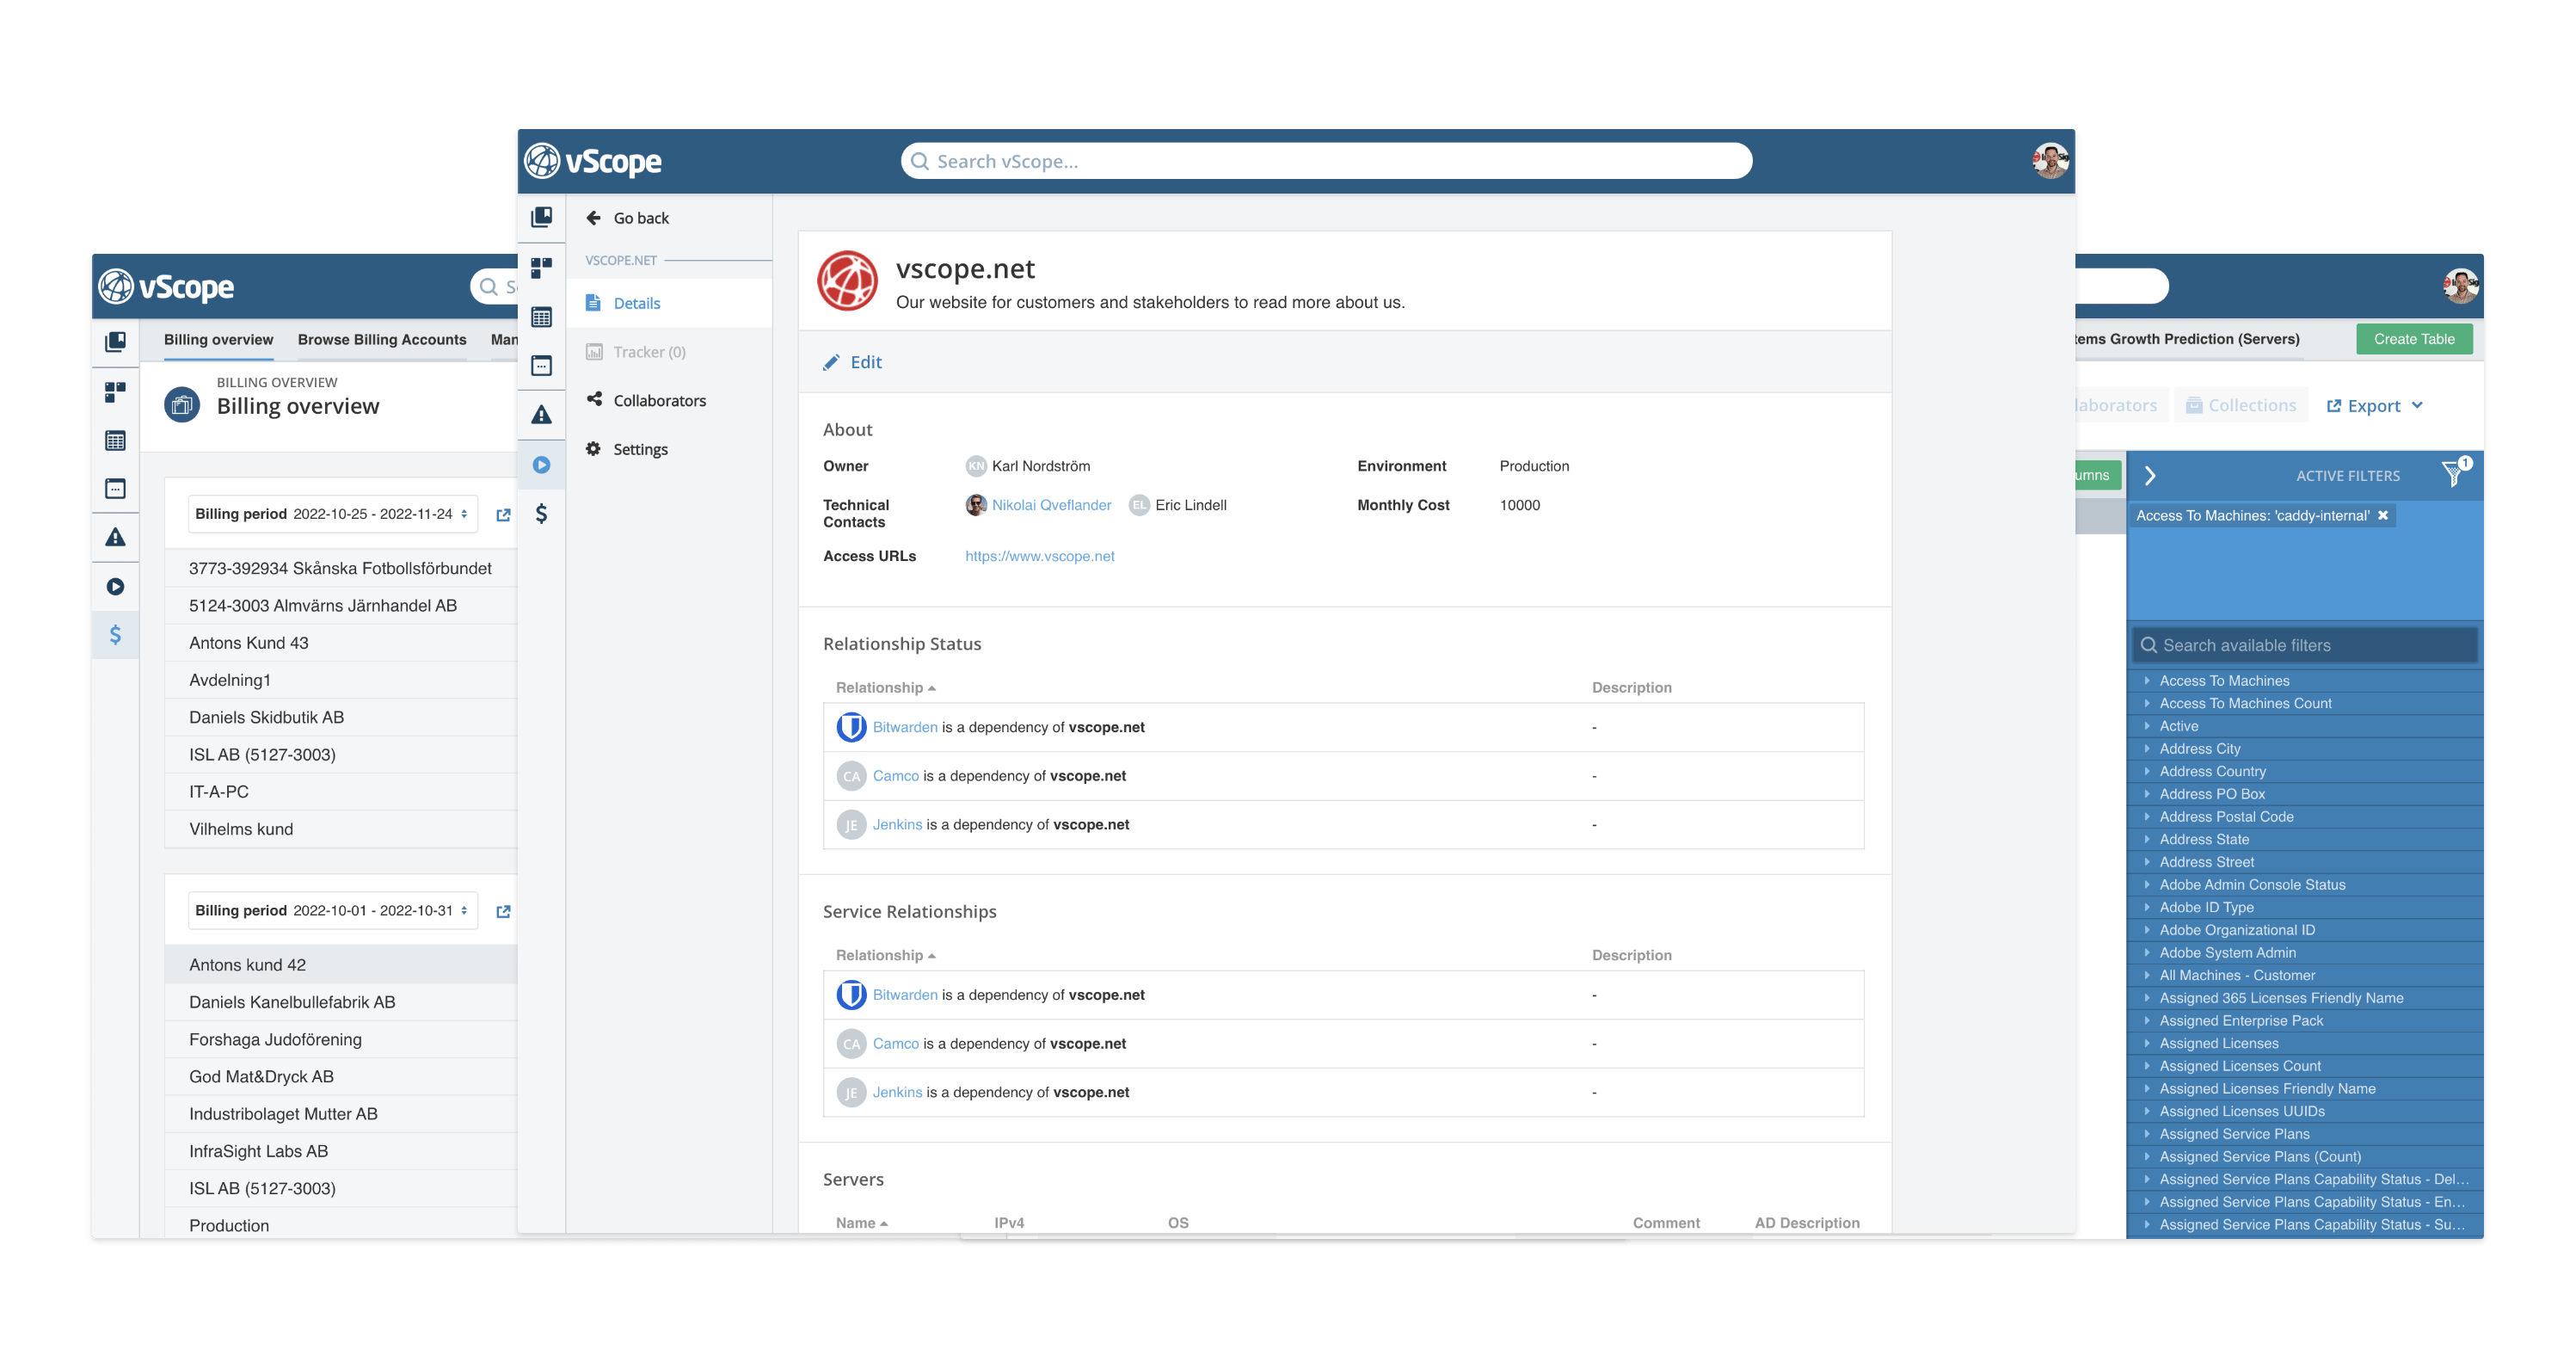Open the Camco link under Relationship Status
The width and height of the screenshot is (2576, 1368).
895,776
